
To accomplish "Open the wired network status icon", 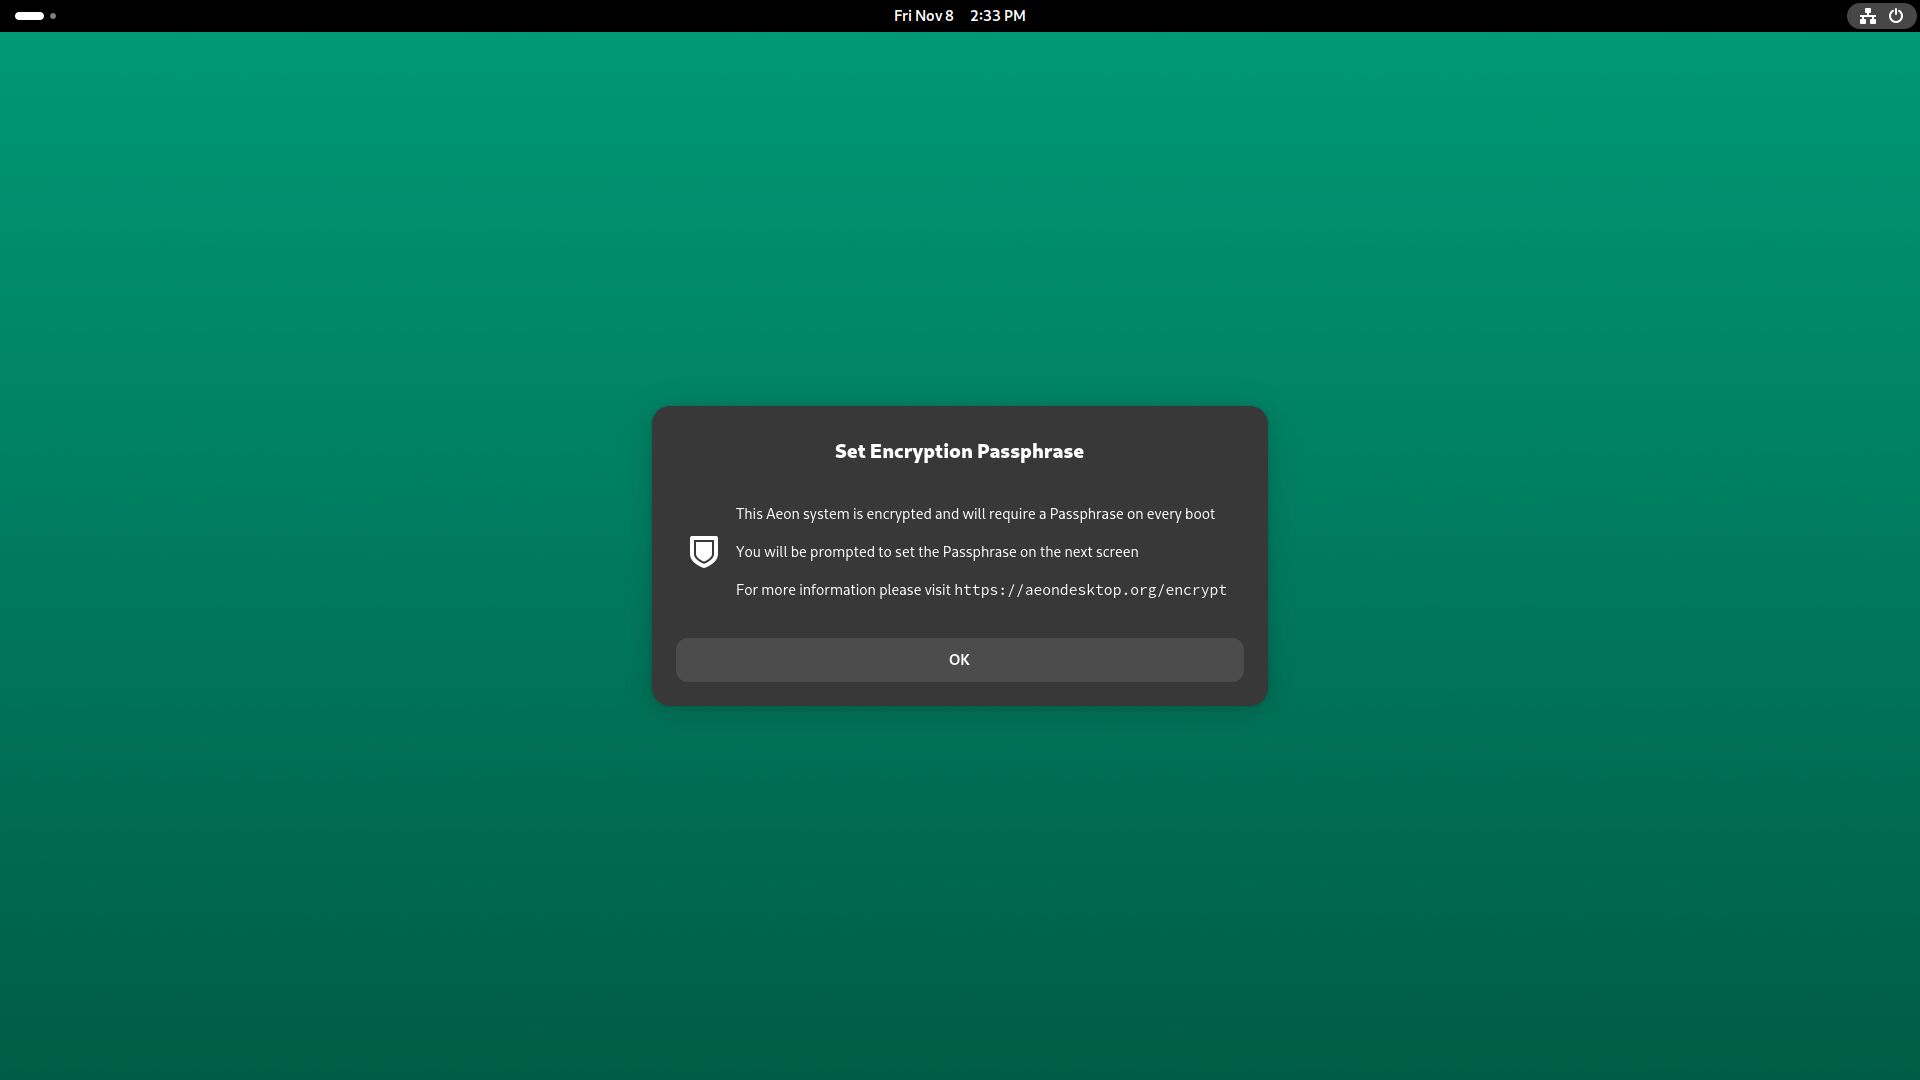I will [1867, 16].
